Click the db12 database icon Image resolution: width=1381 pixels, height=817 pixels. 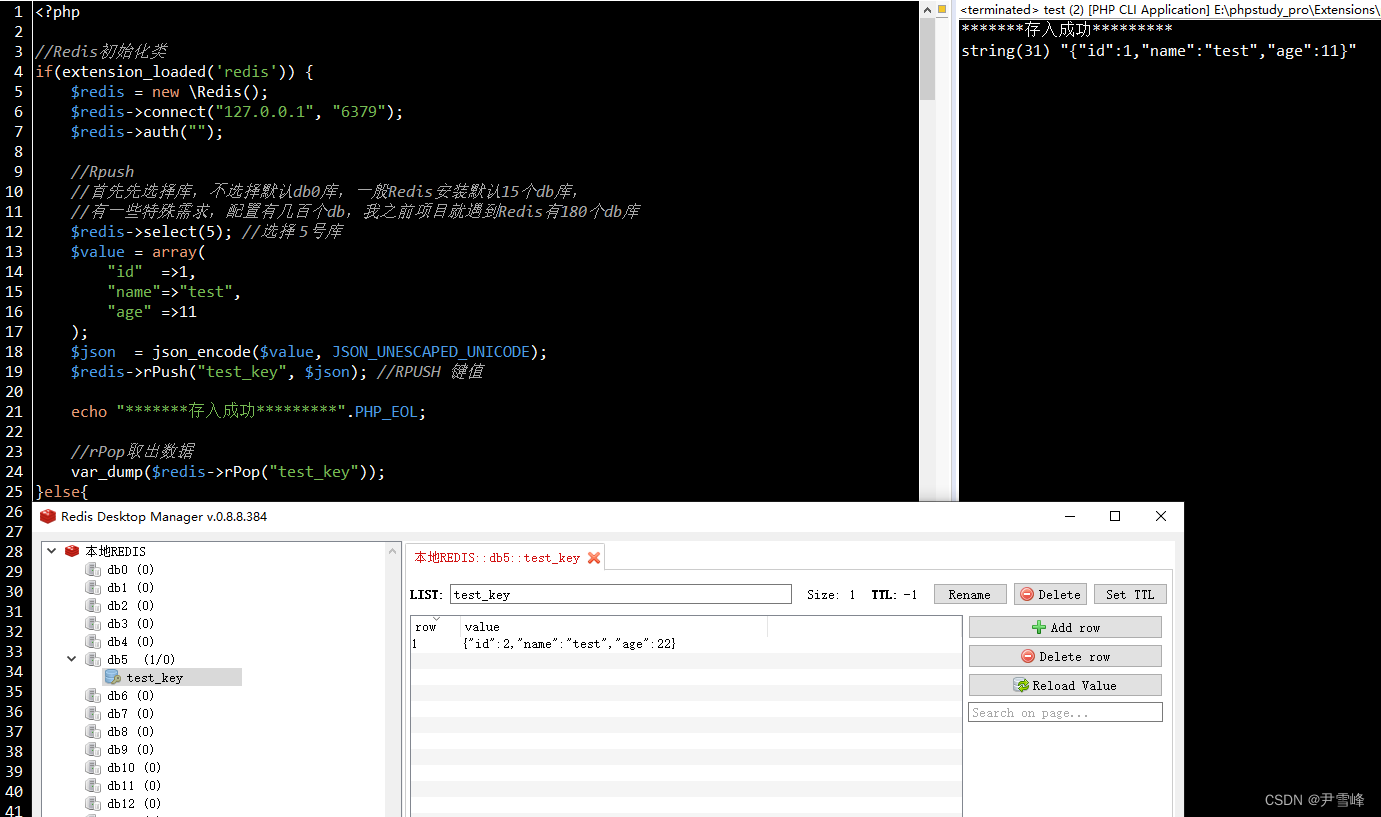point(93,804)
